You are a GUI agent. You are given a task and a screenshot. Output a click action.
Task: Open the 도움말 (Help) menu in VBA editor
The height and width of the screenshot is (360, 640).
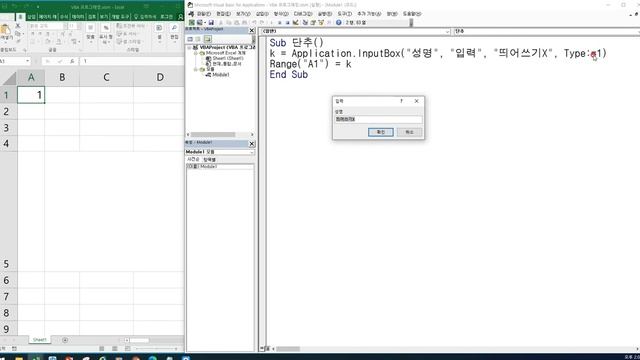[x=412, y=14]
